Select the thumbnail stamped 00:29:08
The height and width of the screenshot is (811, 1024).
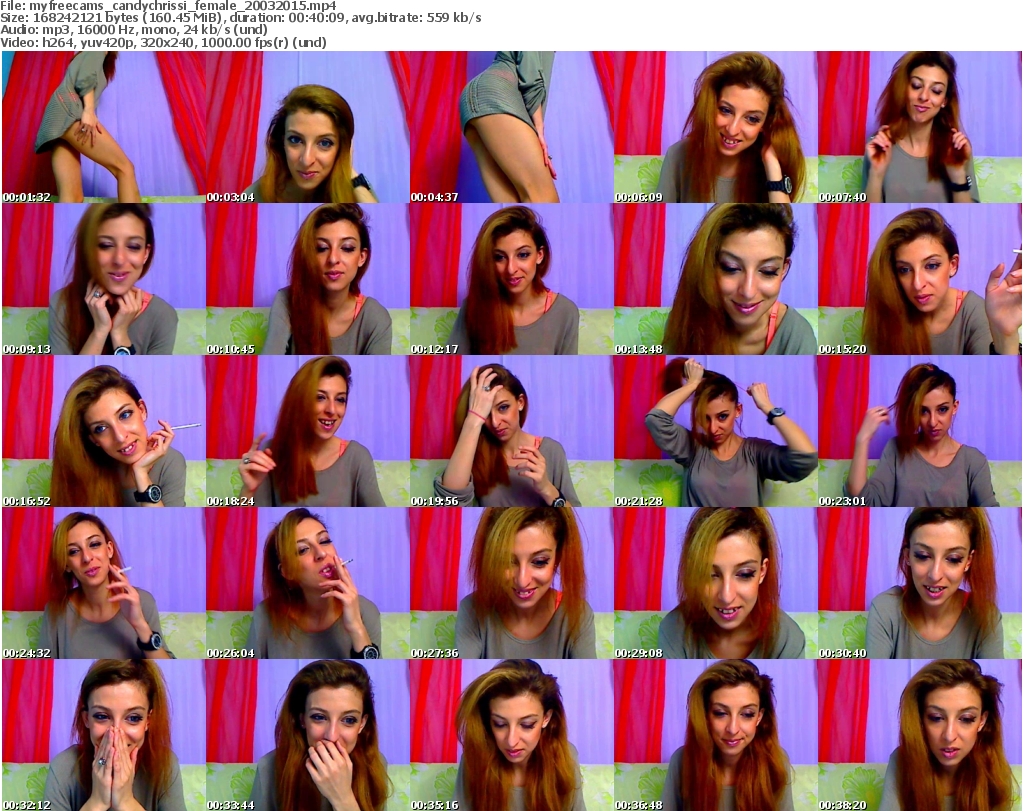[715, 583]
